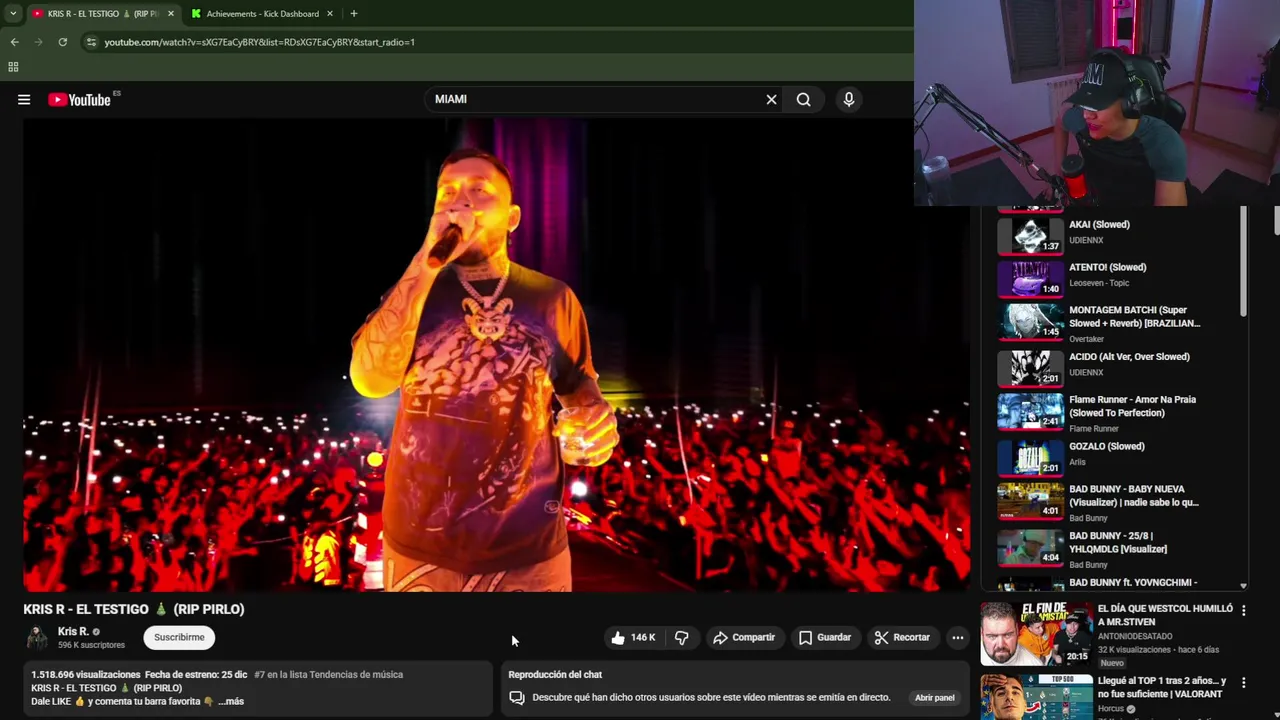This screenshot has width=1280, height=720.
Task: Select MONTAGEM BATCHI playlist thumbnail
Action: click(x=1030, y=322)
